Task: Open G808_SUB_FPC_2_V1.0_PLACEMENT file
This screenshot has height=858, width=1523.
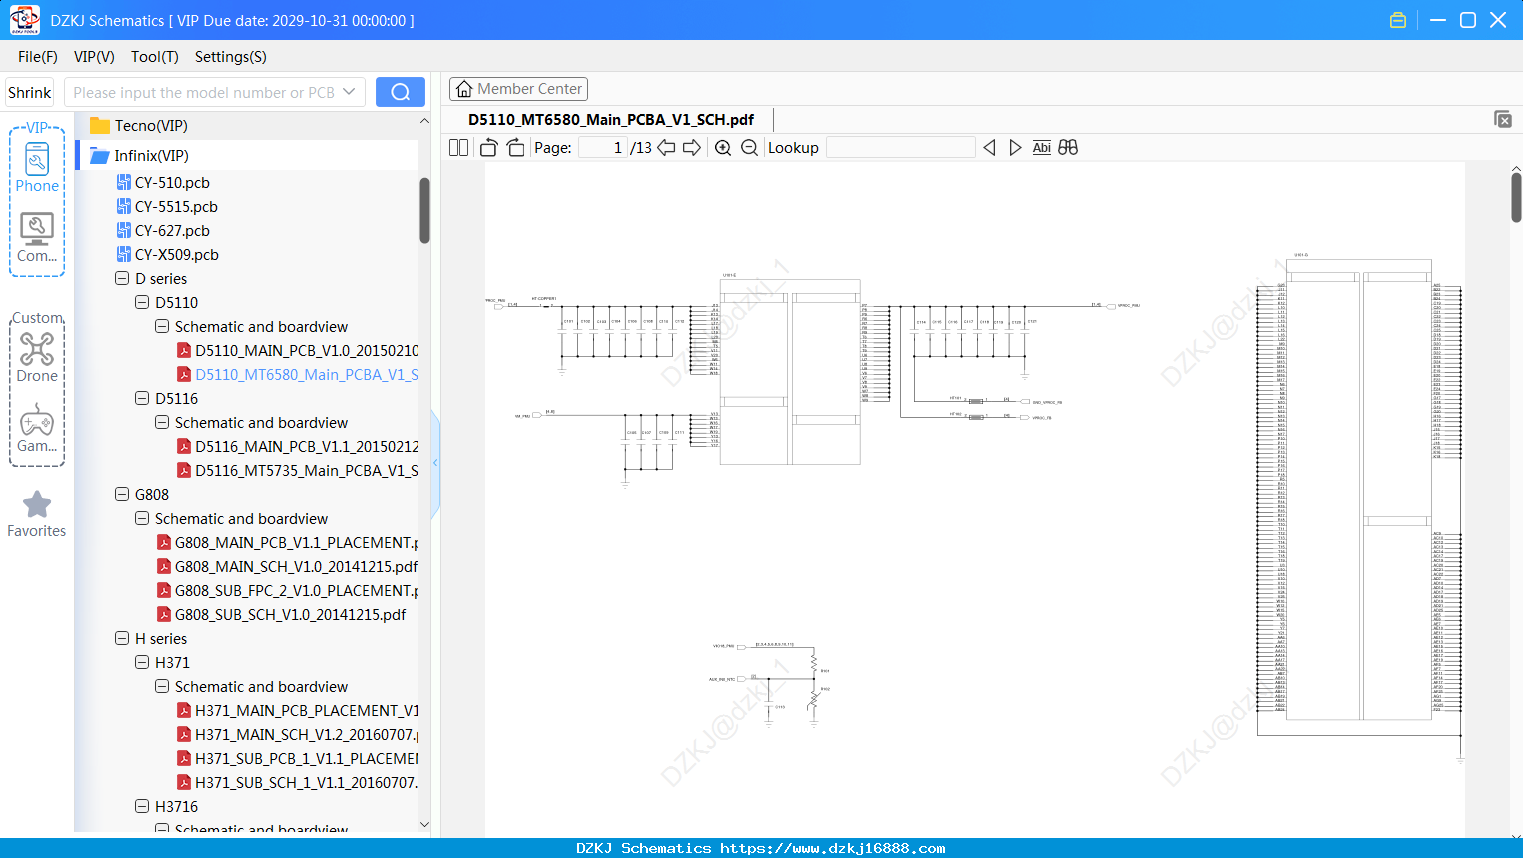Action: (288, 591)
